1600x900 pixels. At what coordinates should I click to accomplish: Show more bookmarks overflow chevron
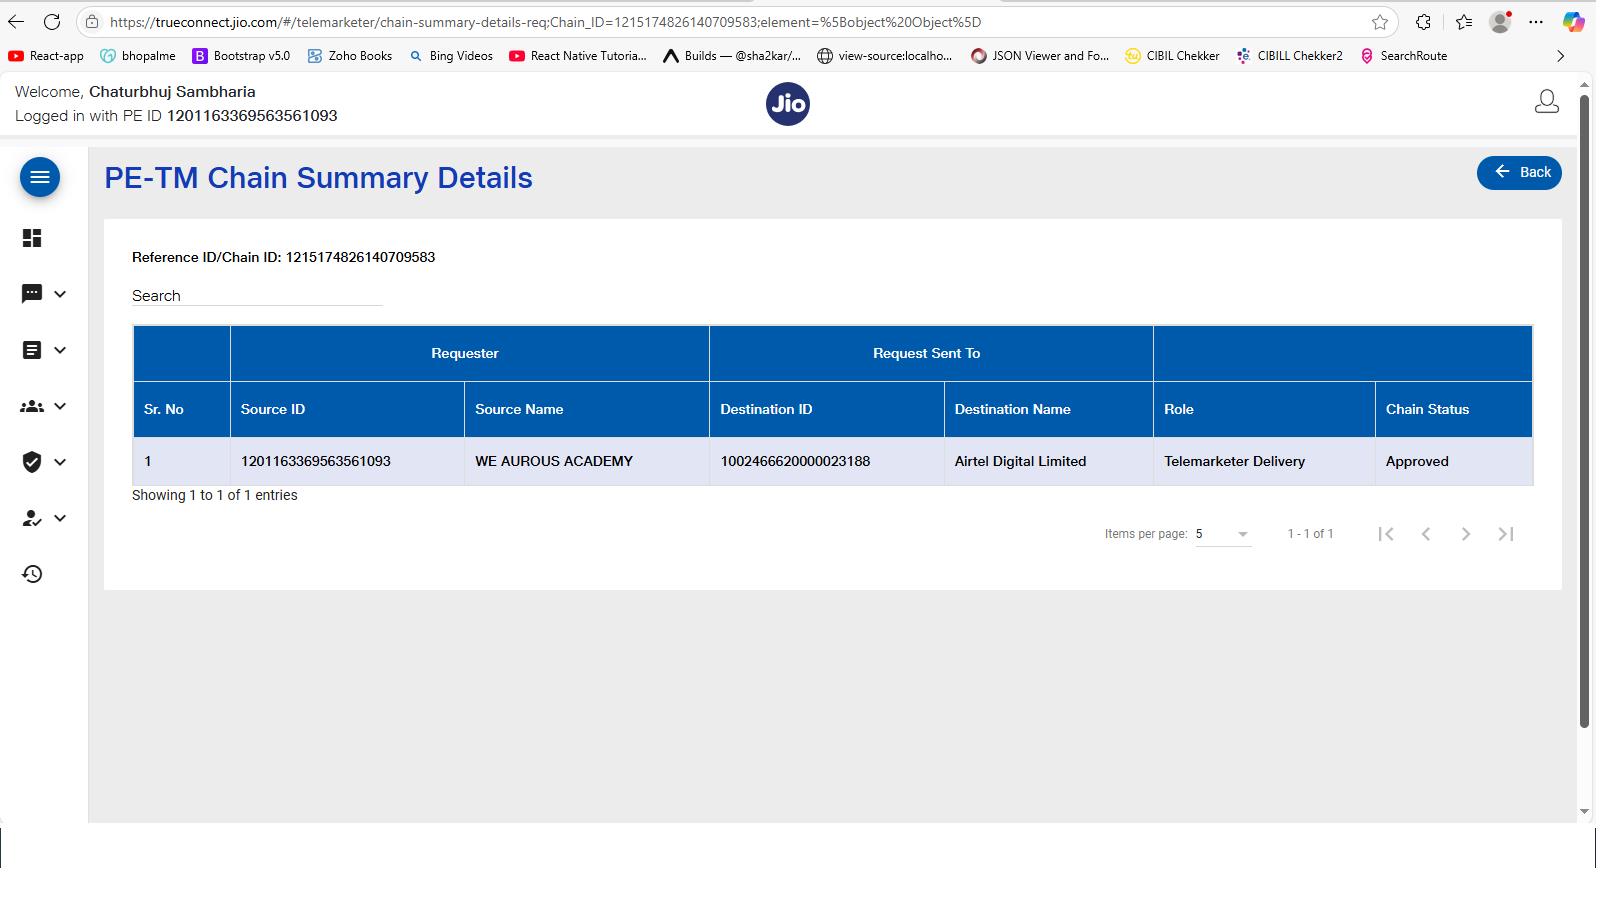click(1560, 56)
